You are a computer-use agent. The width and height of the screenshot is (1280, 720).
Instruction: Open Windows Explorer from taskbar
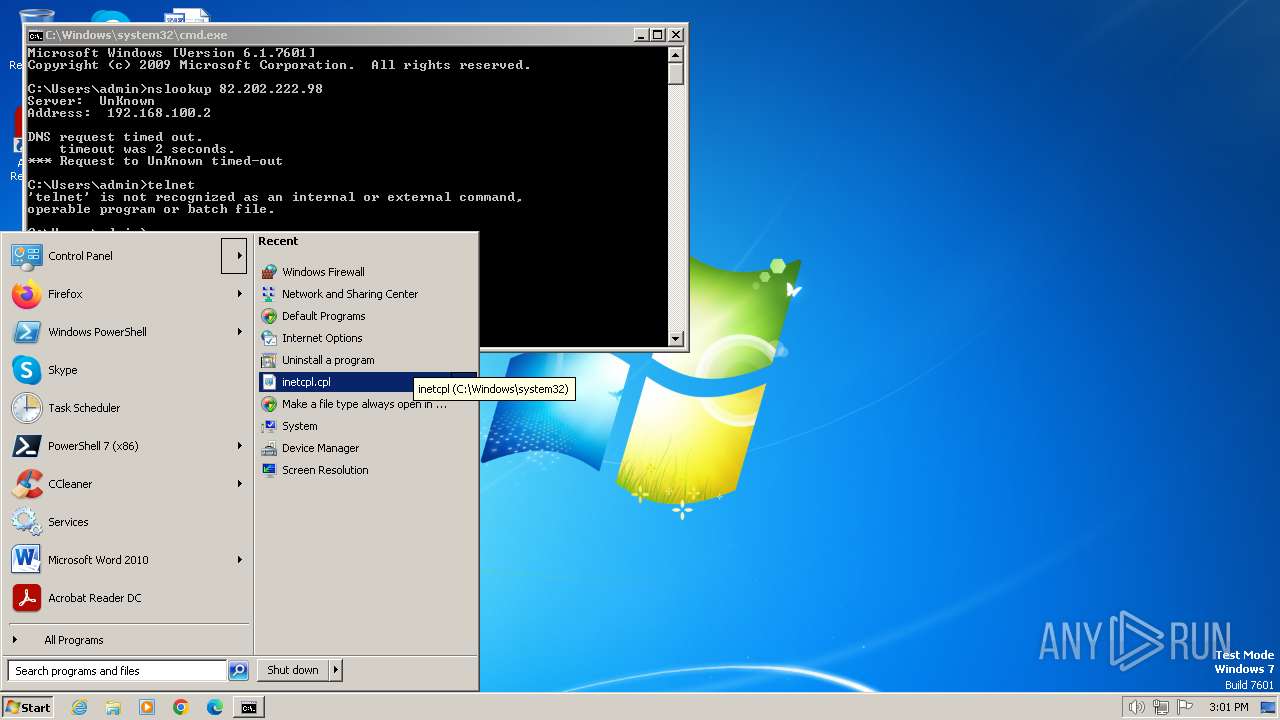pos(113,707)
